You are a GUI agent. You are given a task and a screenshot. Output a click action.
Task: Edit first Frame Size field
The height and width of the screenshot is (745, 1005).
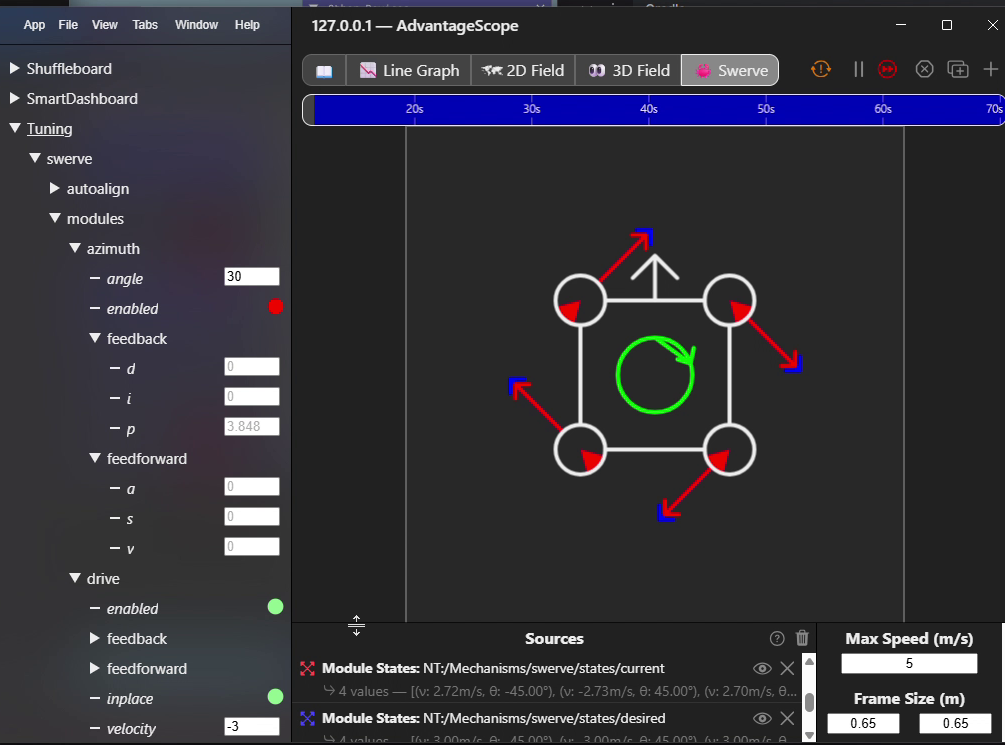pos(863,723)
